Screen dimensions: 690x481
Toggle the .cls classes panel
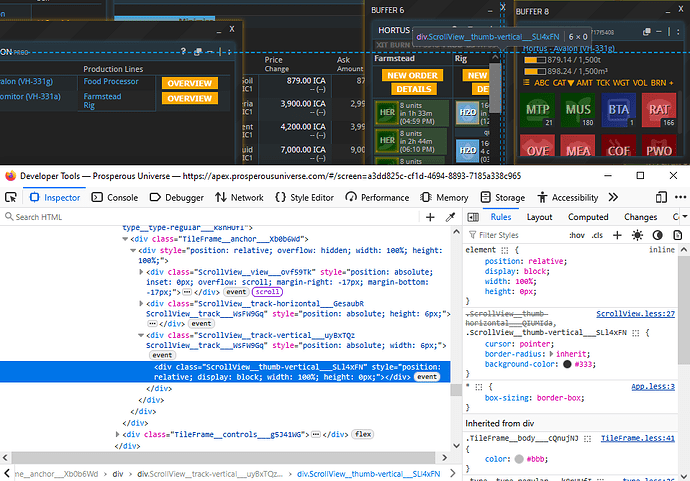coord(597,235)
